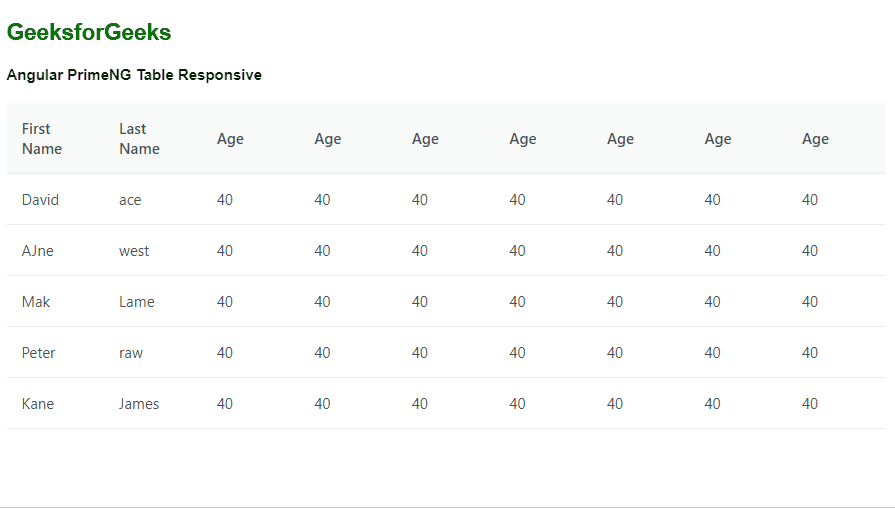This screenshot has height=508, width=895.
Task: Click the Last Name column header
Action: point(139,139)
